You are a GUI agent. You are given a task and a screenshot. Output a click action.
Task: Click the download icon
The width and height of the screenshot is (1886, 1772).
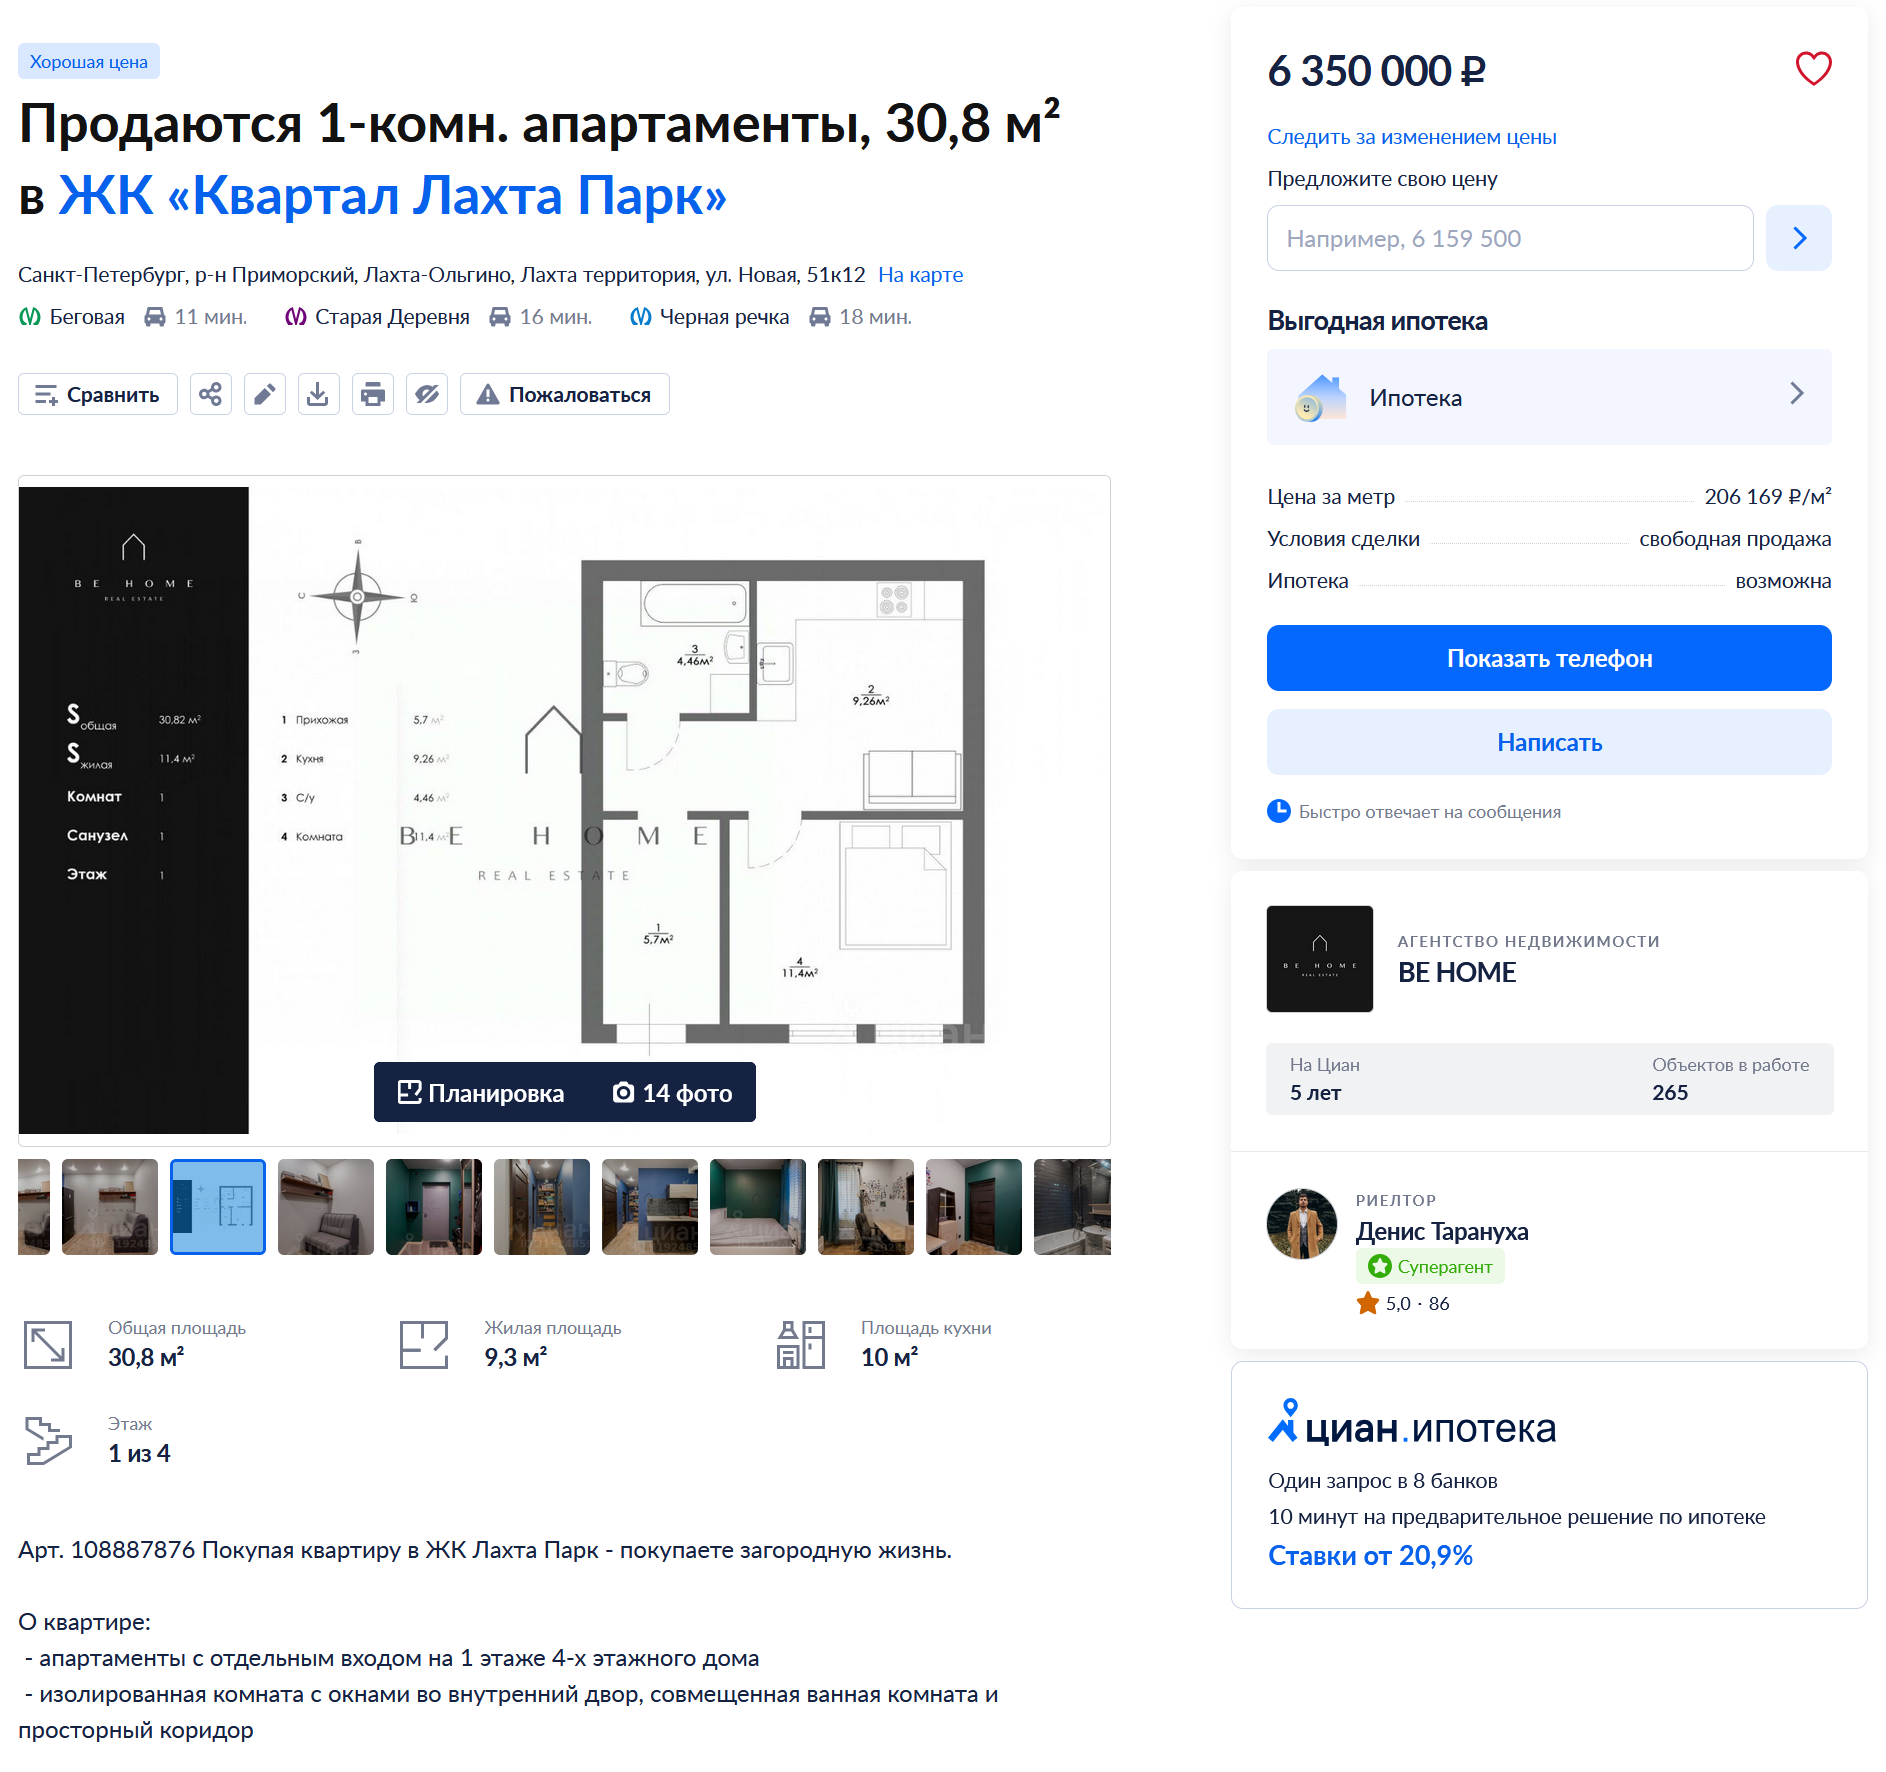(318, 394)
